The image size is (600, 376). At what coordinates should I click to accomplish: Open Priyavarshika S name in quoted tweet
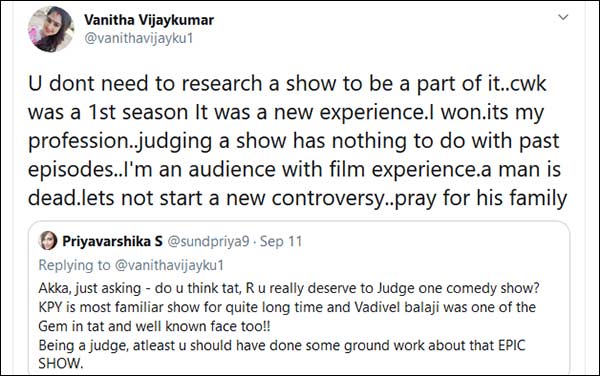(x=112, y=241)
